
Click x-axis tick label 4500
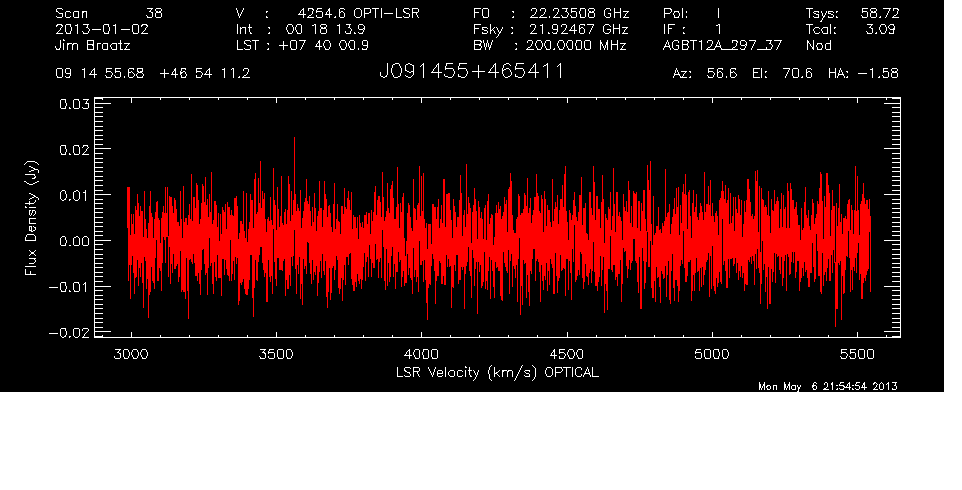[x=567, y=354]
